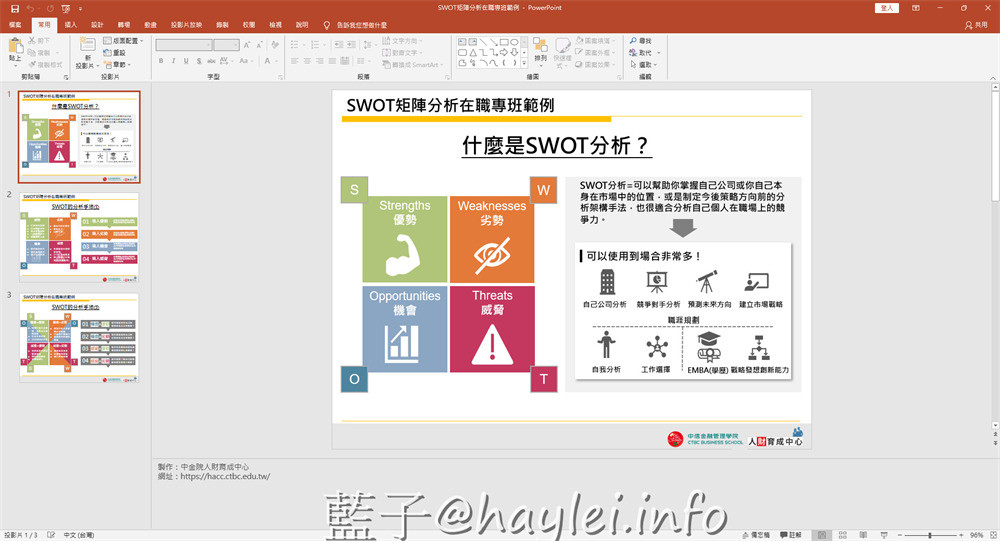Open the 取代 (Replace) dropdown

(x=645, y=53)
